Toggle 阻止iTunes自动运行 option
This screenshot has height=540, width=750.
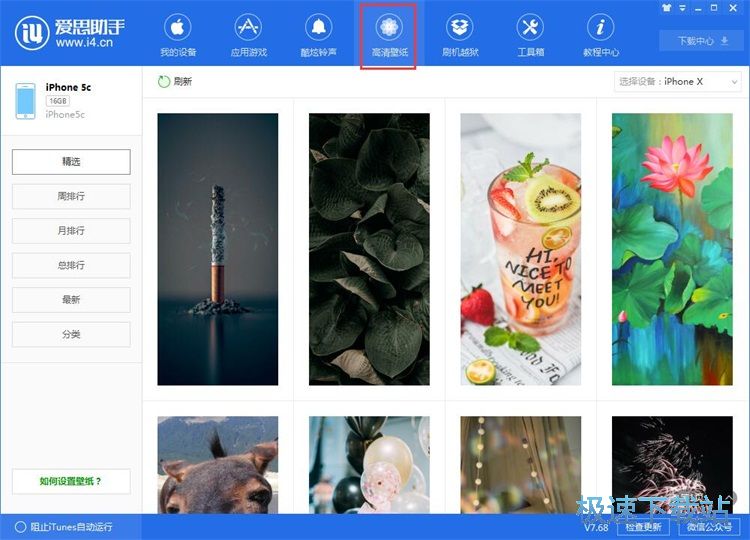pyautogui.click(x=20, y=527)
